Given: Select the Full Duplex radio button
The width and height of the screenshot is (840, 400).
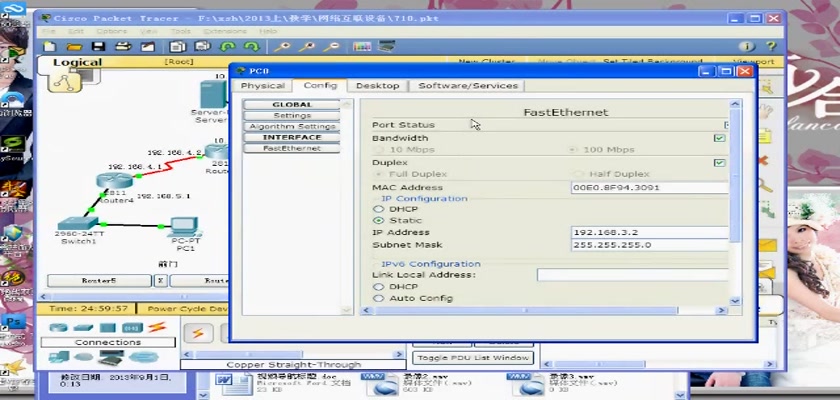Looking at the screenshot, I should (378, 174).
